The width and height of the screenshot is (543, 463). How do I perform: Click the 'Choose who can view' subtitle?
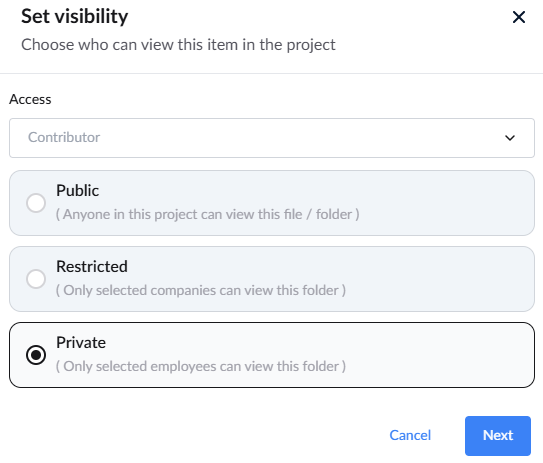coord(178,45)
